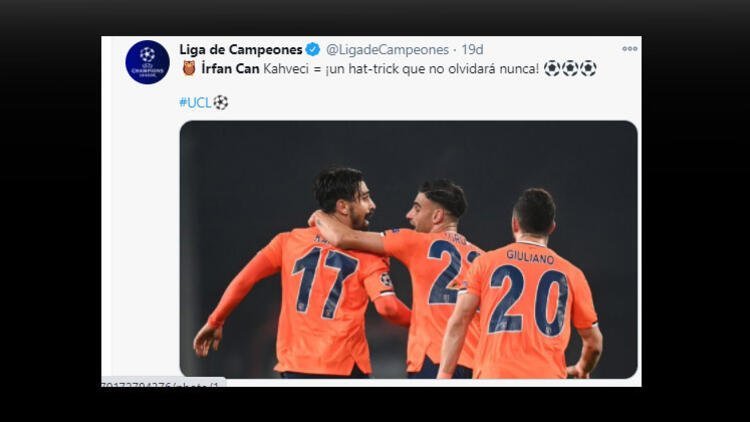Click the middle soccer ball emoji of three
This screenshot has height=422, width=750.
570,68
